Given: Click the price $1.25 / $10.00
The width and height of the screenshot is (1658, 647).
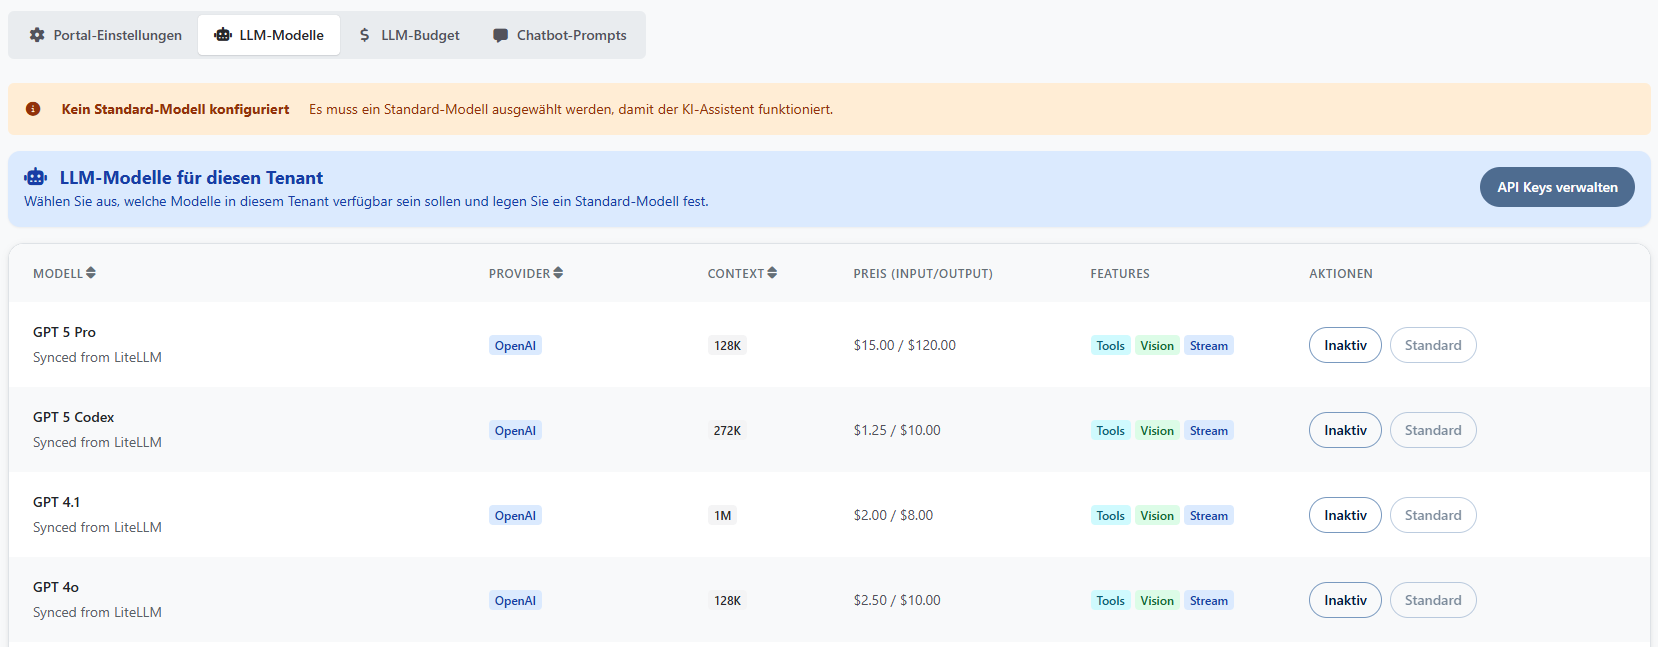Looking at the screenshot, I should click(x=897, y=430).
